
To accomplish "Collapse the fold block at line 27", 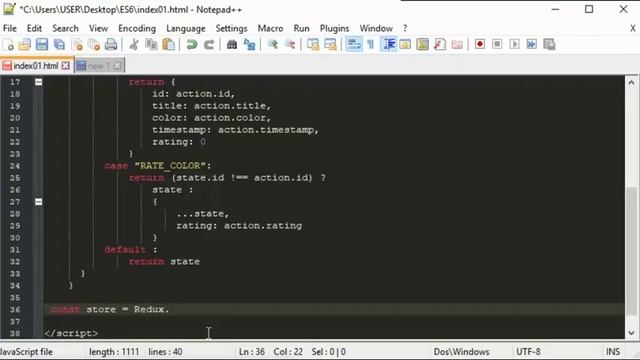I will (x=38, y=202).
